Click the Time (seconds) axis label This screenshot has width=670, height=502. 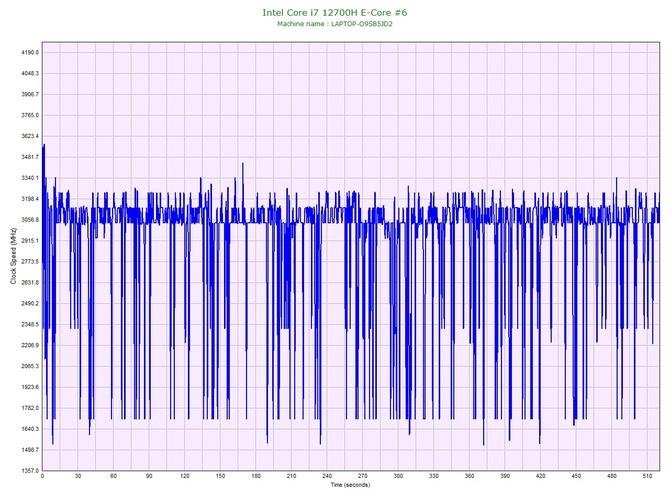(x=350, y=485)
